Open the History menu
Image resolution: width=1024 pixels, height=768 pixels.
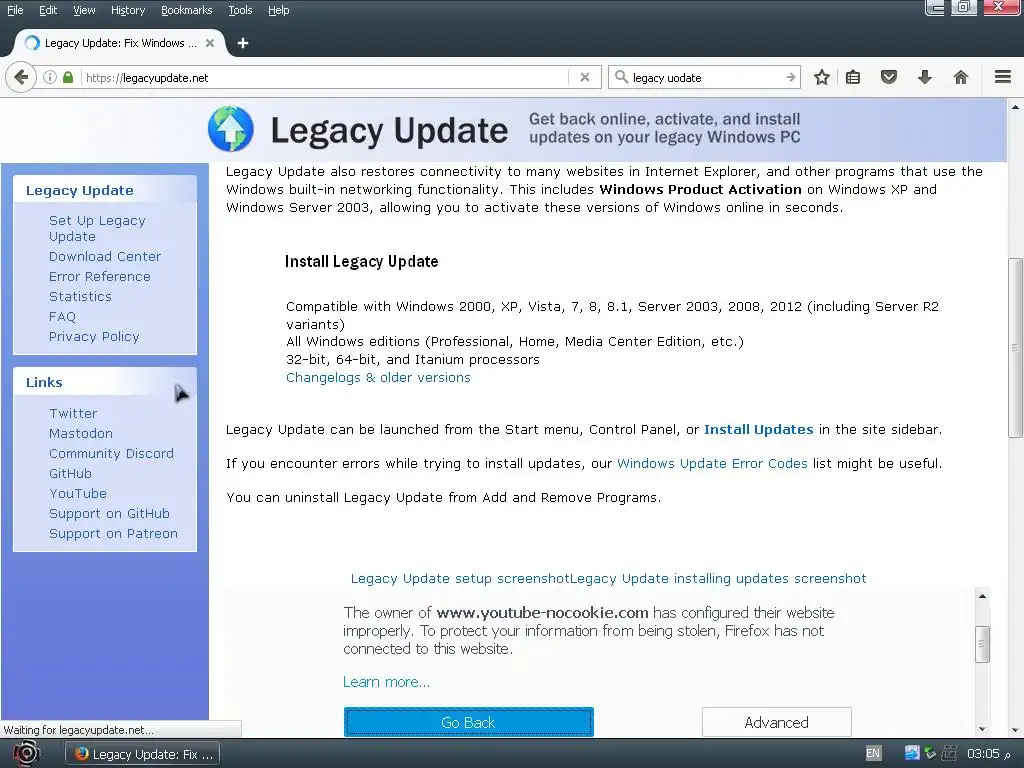(128, 10)
